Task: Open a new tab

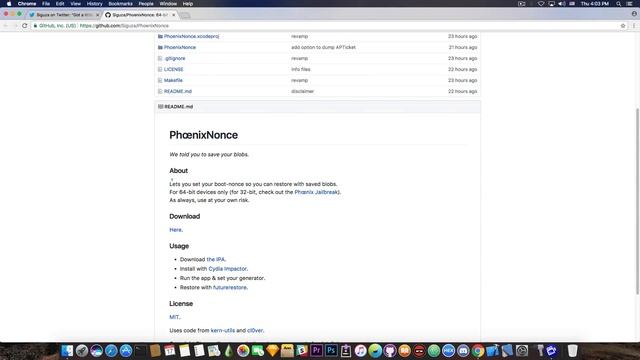Action: point(185,15)
